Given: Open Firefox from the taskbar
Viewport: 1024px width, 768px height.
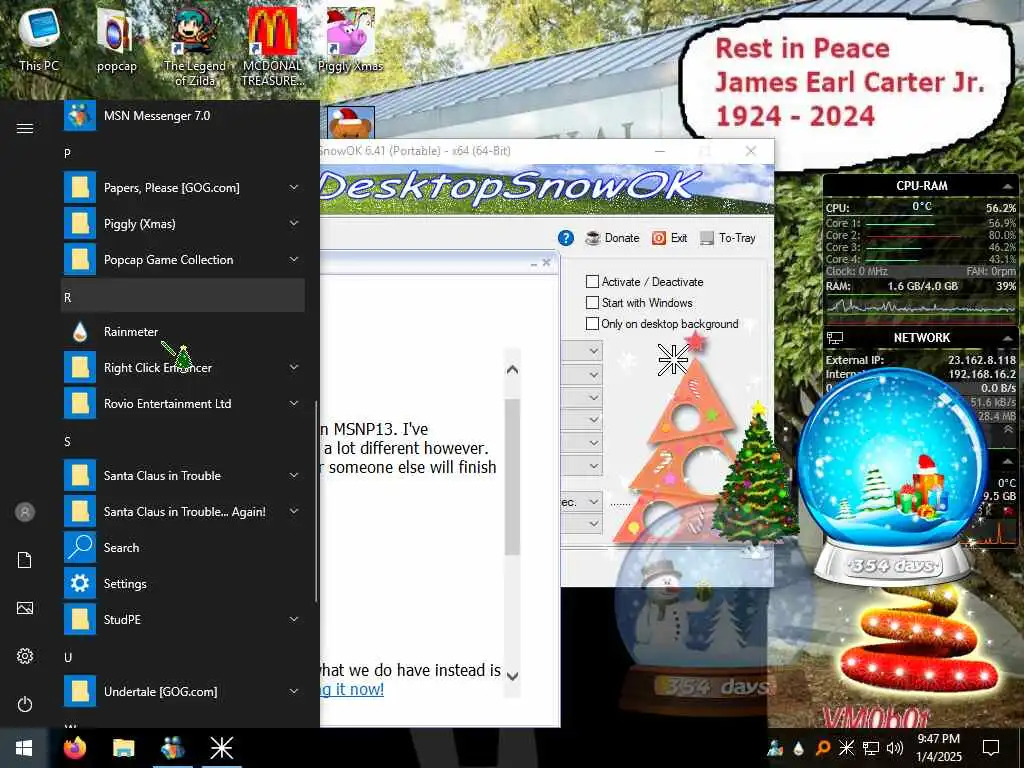Looking at the screenshot, I should 75,748.
